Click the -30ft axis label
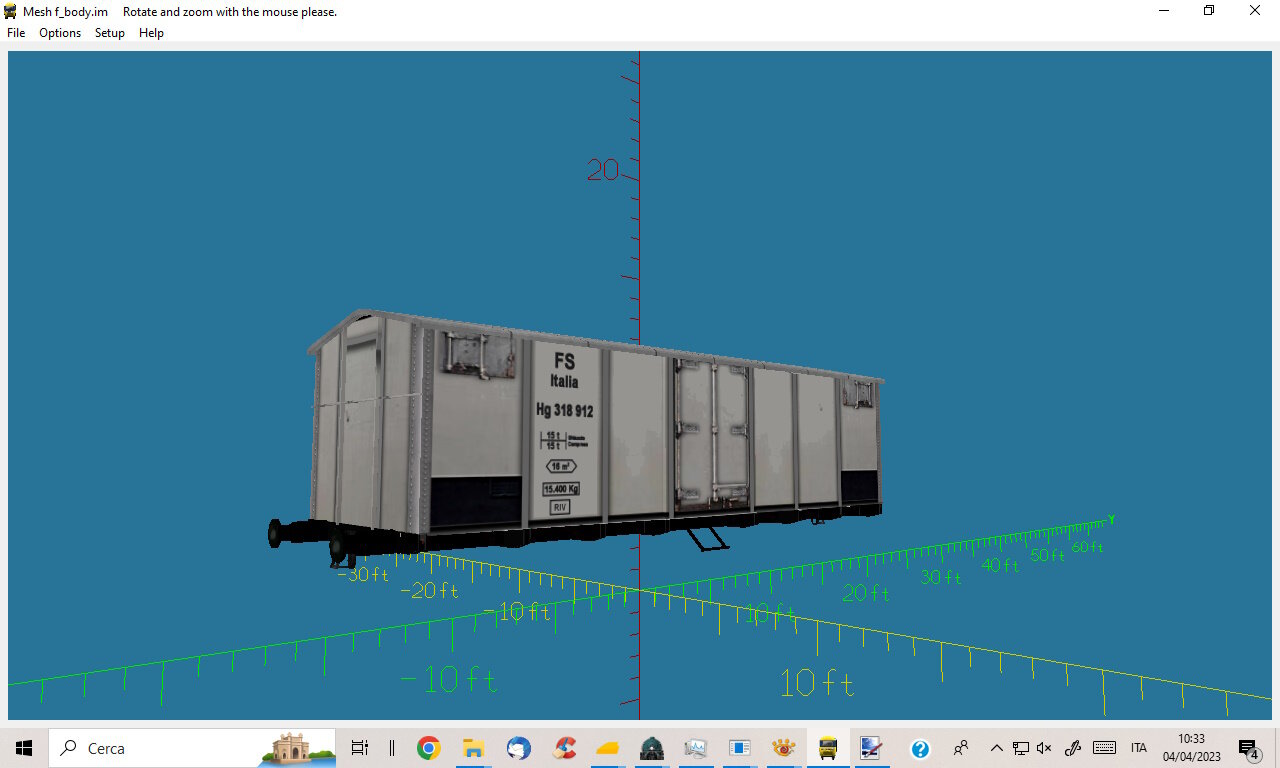Screen dimensions: 1280x768 click(363, 574)
